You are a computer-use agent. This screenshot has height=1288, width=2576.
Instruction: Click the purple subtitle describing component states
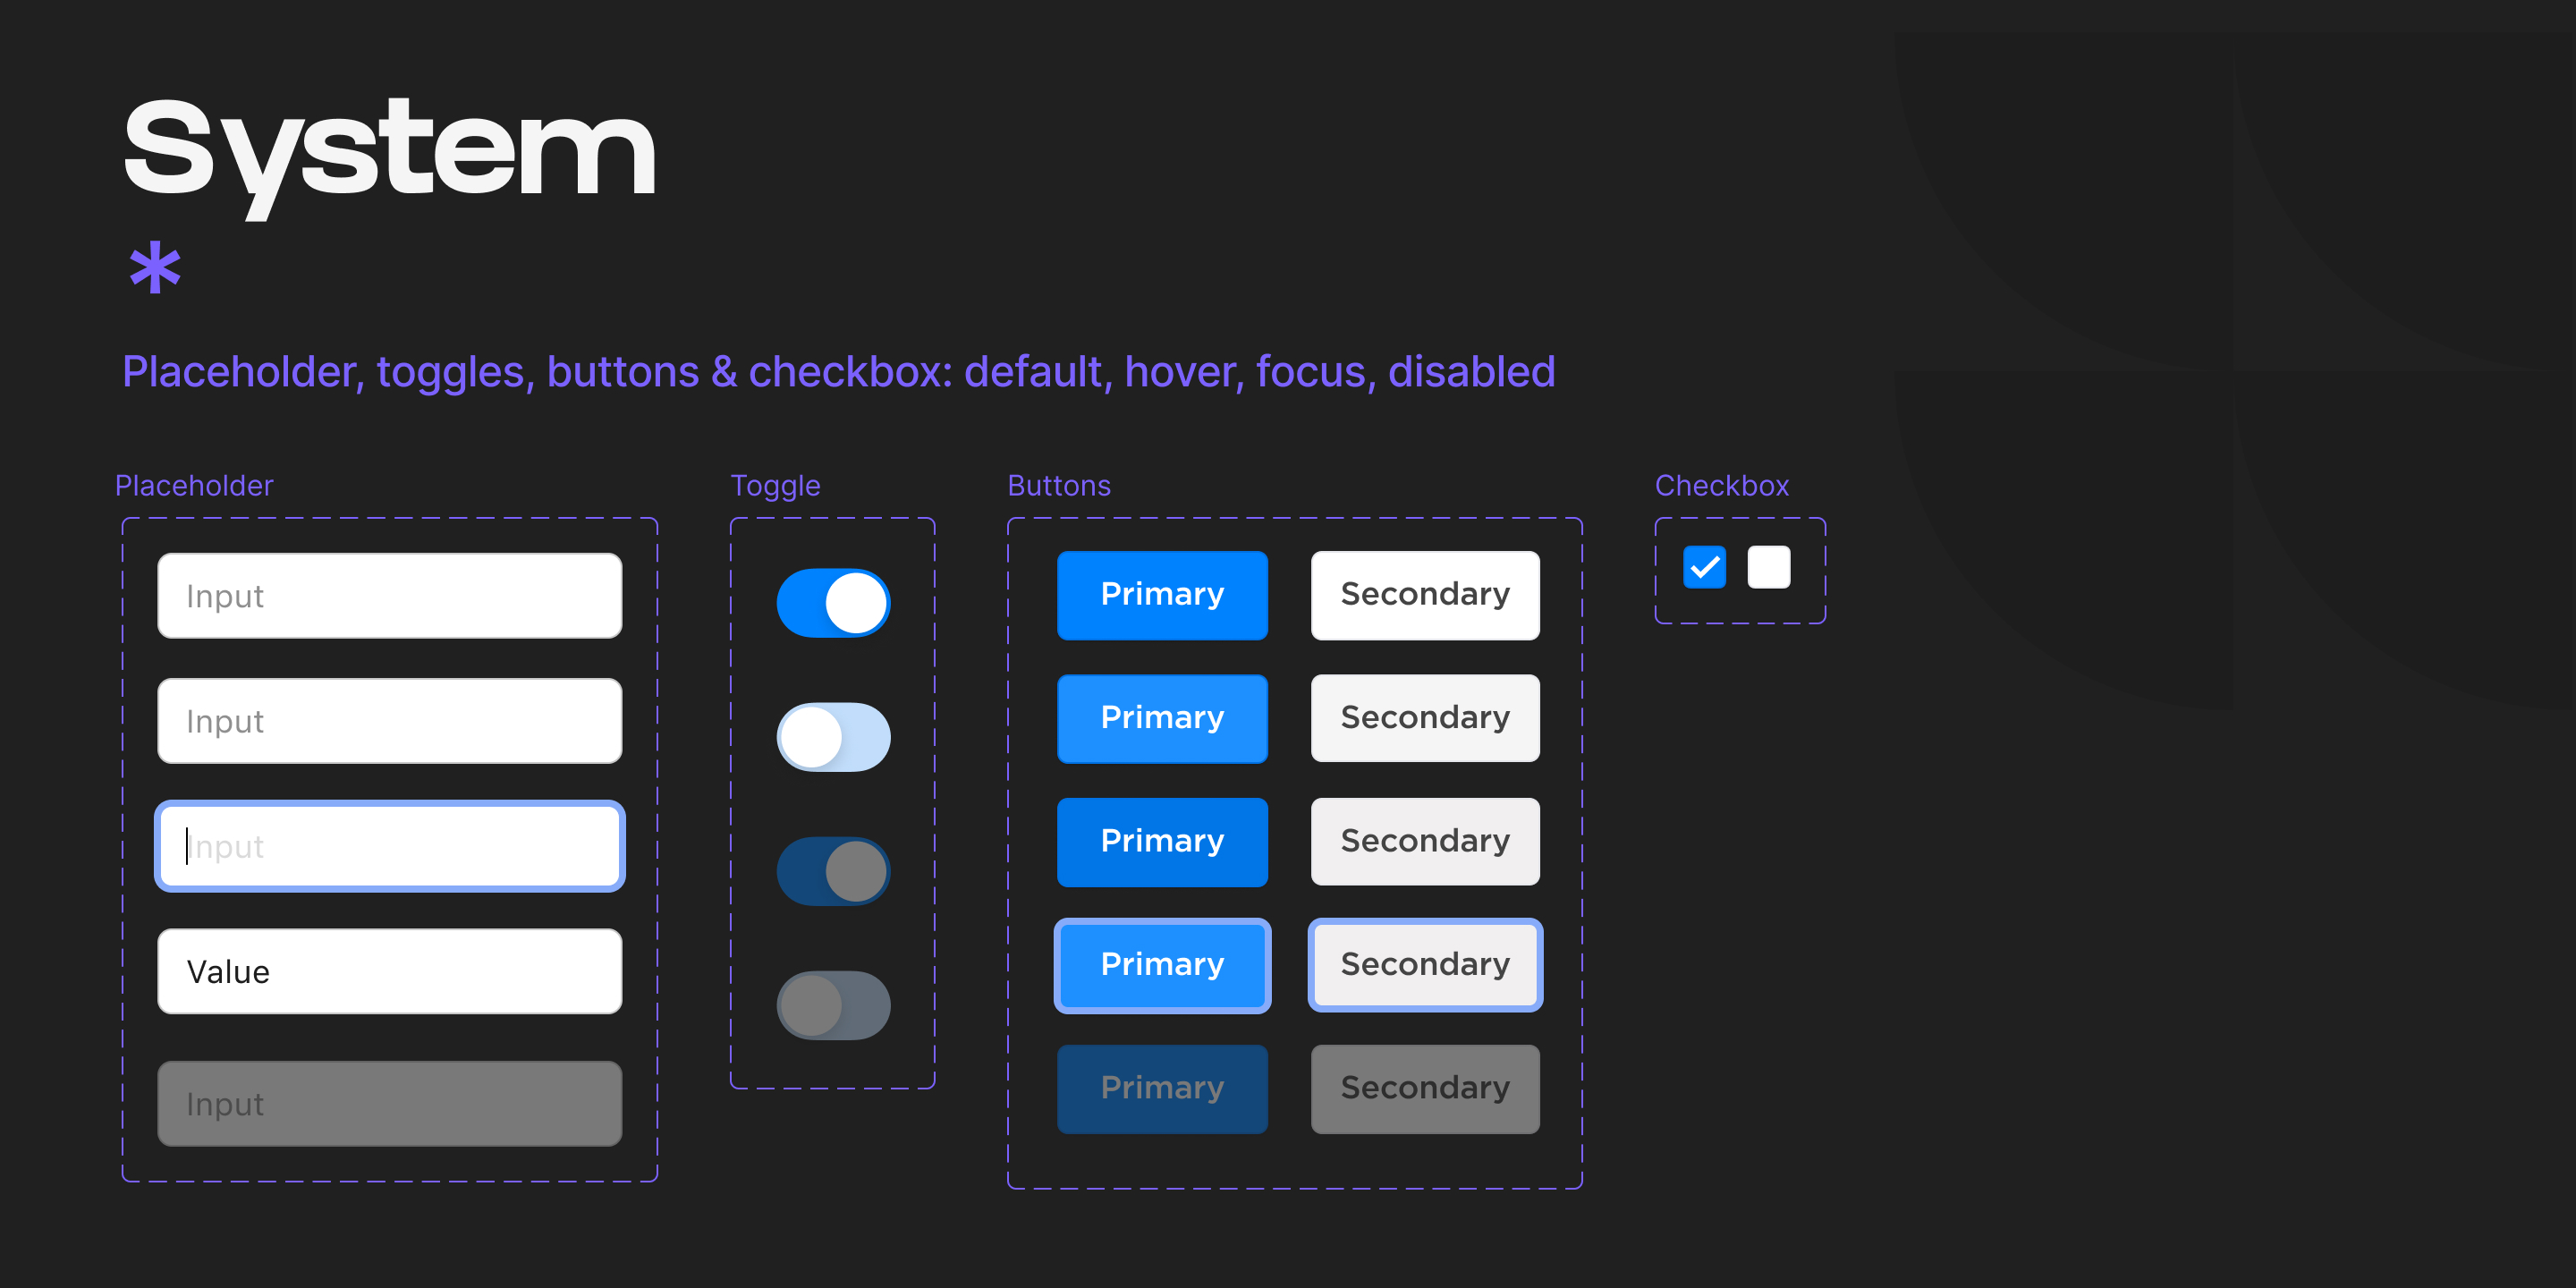click(x=838, y=371)
